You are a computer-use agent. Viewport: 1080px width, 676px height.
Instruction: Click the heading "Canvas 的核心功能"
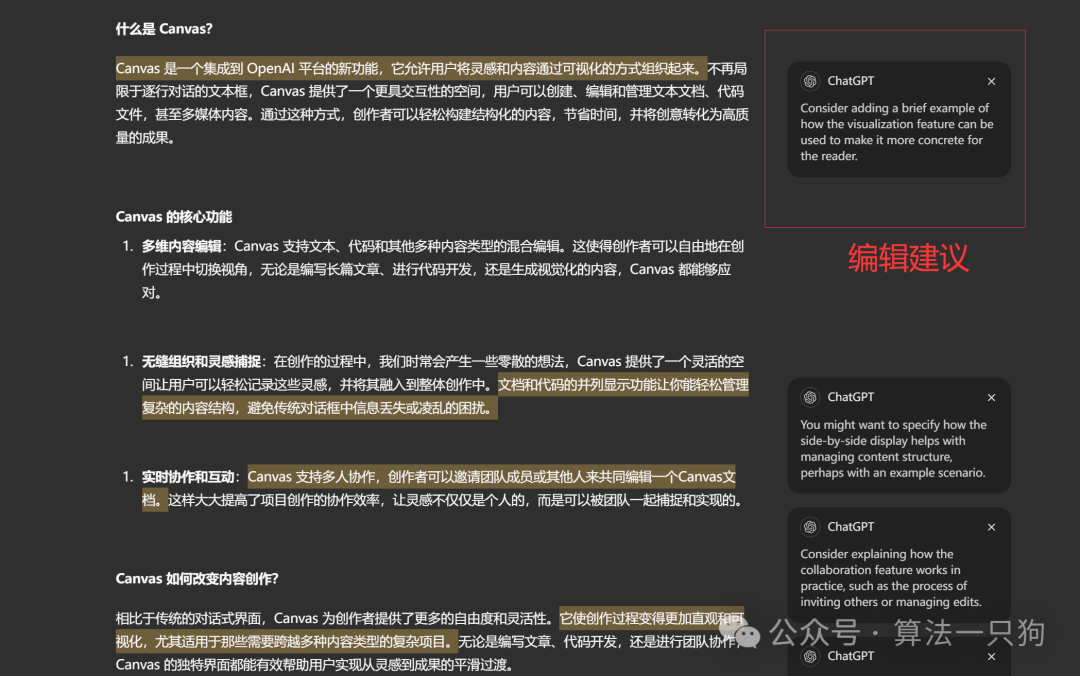tap(174, 217)
